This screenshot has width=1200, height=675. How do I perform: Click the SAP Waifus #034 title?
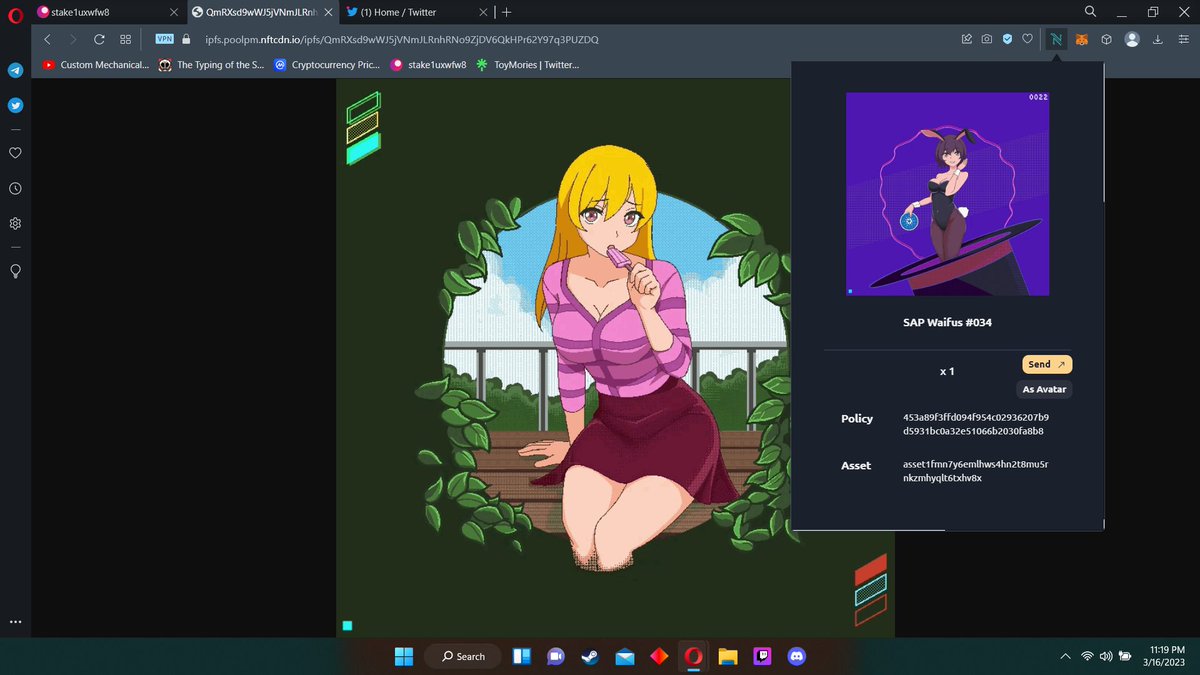pyautogui.click(x=947, y=323)
